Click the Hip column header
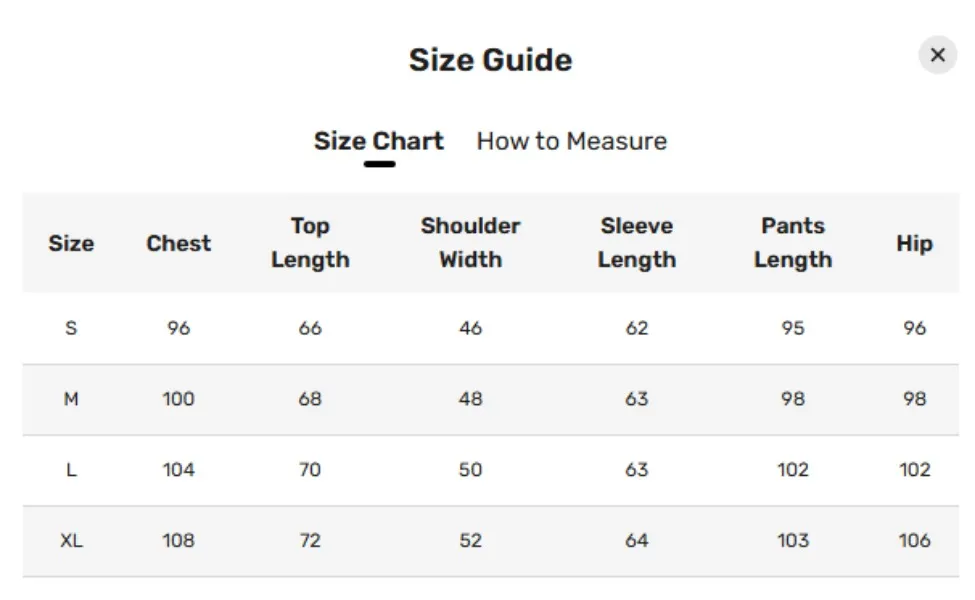 point(914,243)
